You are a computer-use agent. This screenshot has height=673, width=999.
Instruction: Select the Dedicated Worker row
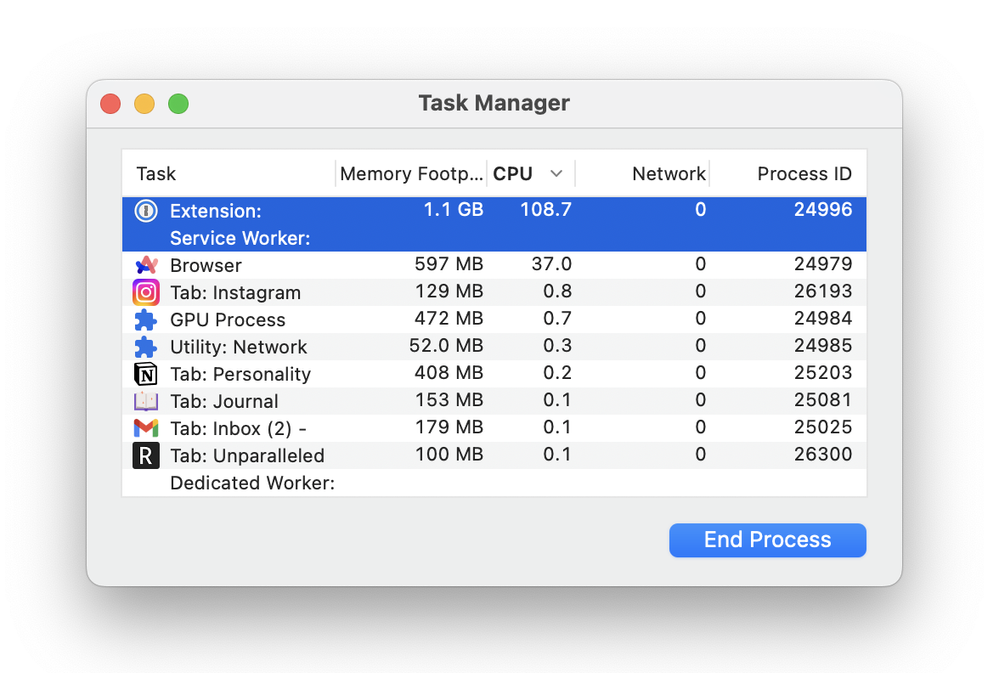[252, 483]
